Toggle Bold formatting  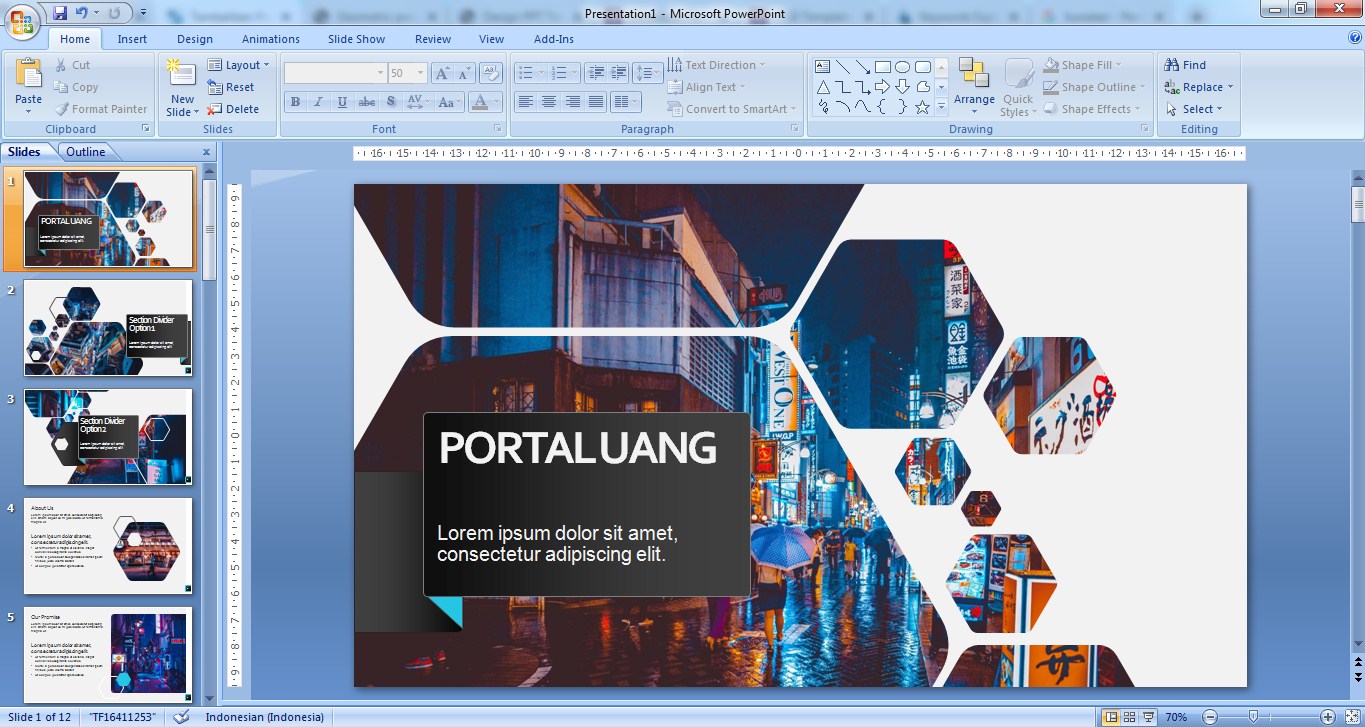tap(295, 102)
